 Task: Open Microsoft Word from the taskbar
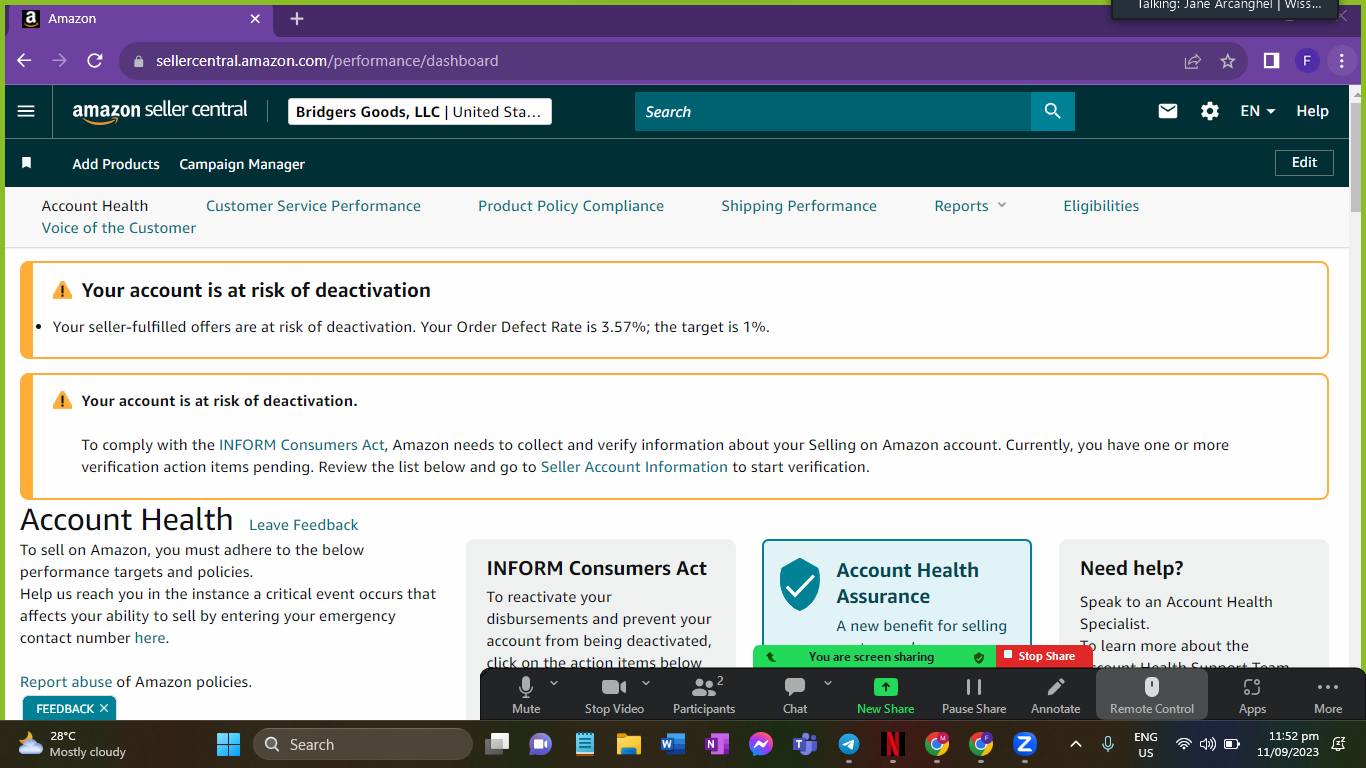coord(672,744)
